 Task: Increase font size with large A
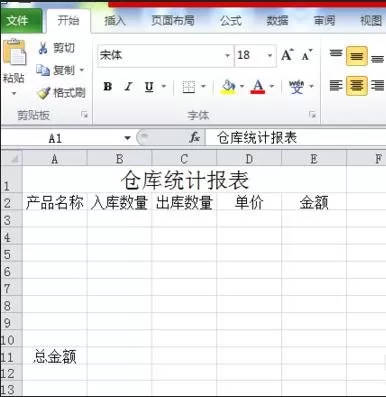pos(287,55)
